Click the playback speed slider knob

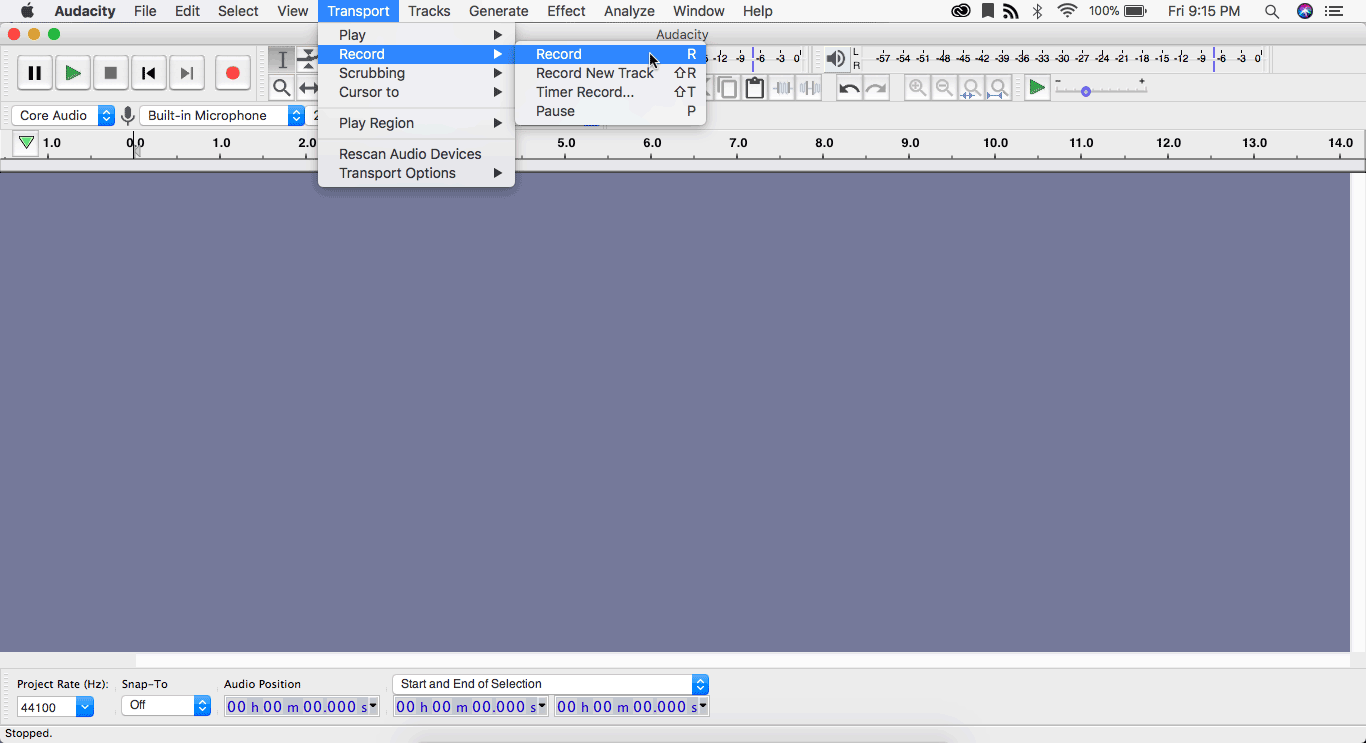(1086, 92)
